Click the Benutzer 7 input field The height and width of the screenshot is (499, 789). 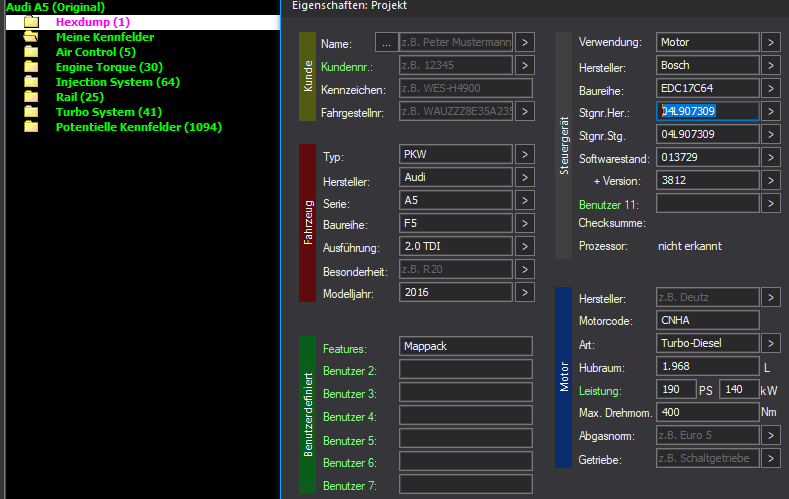(x=466, y=484)
